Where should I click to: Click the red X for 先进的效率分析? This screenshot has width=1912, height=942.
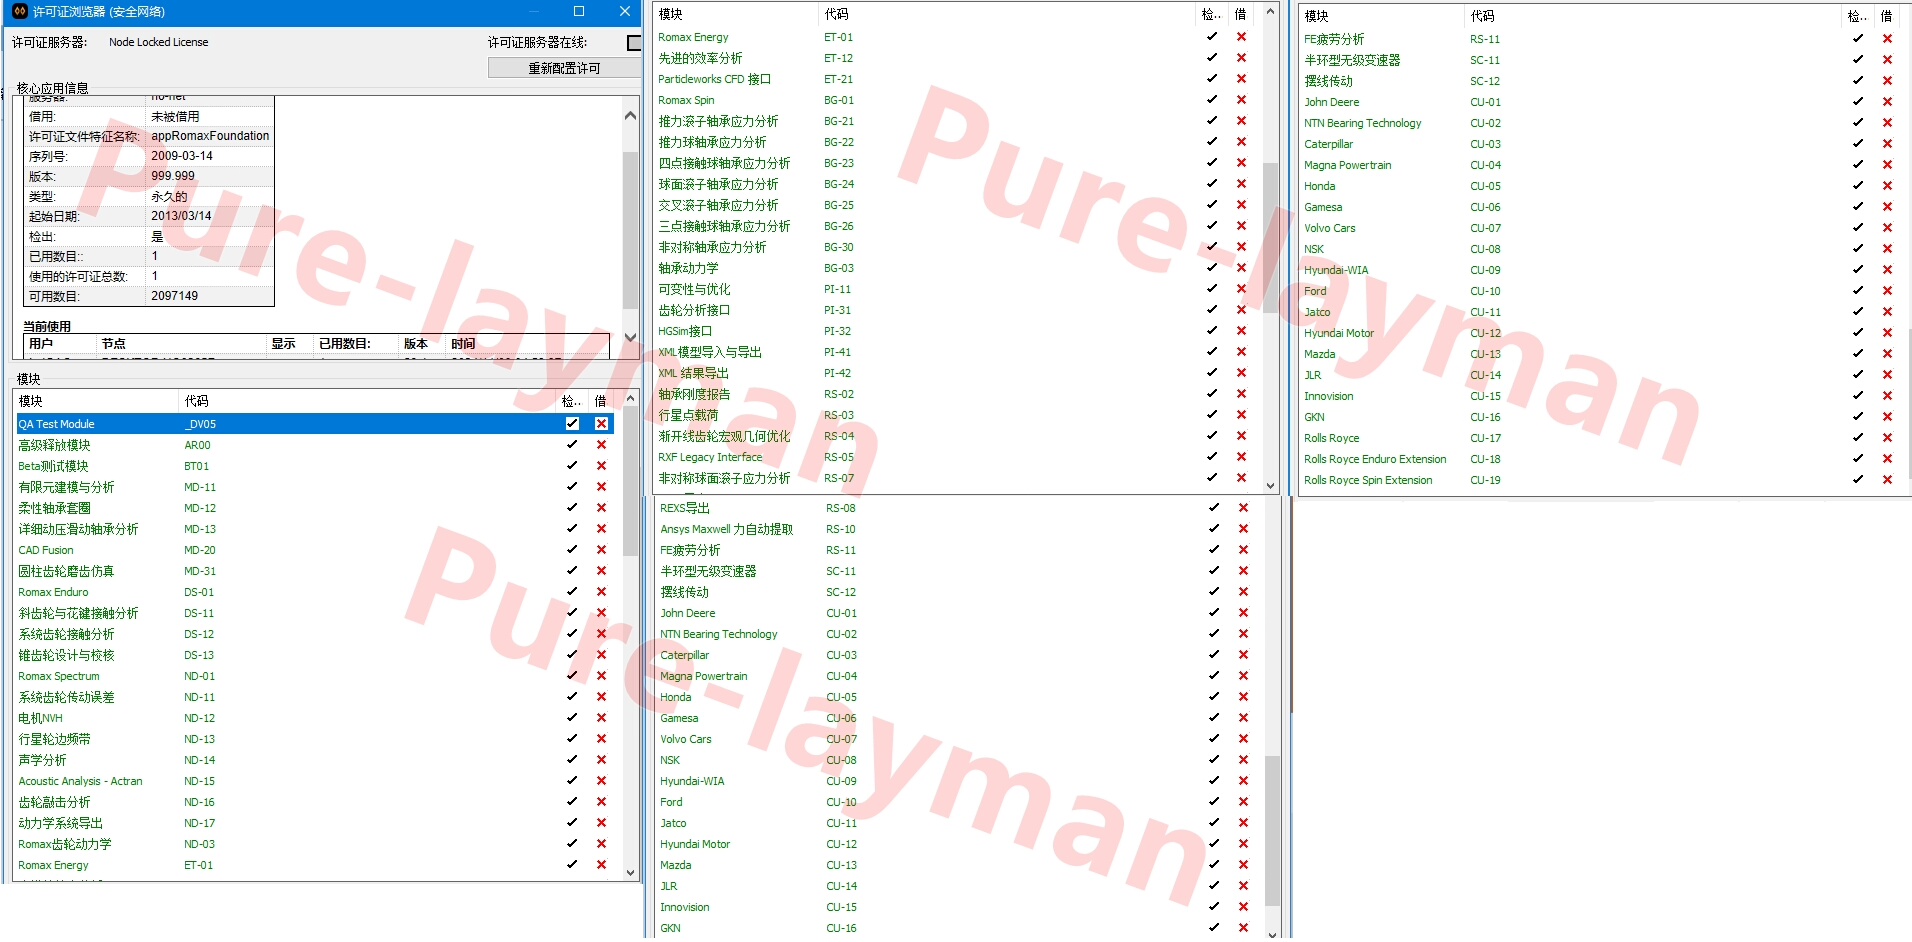(x=1241, y=58)
